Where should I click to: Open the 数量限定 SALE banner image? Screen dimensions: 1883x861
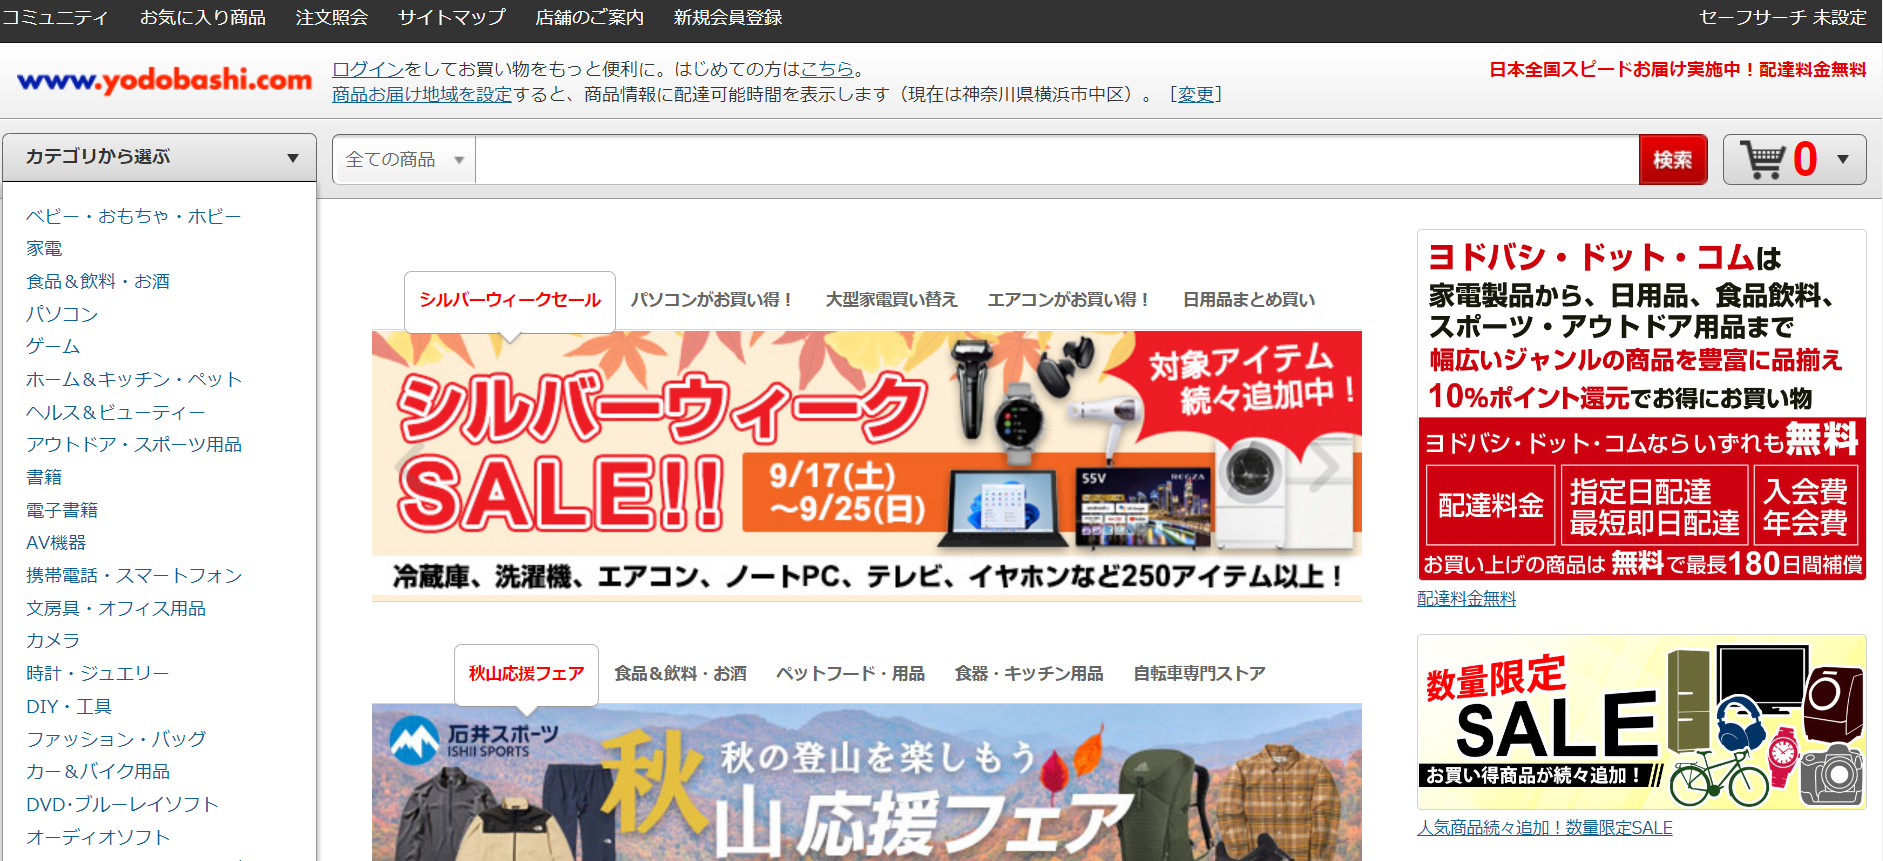(x=1642, y=722)
